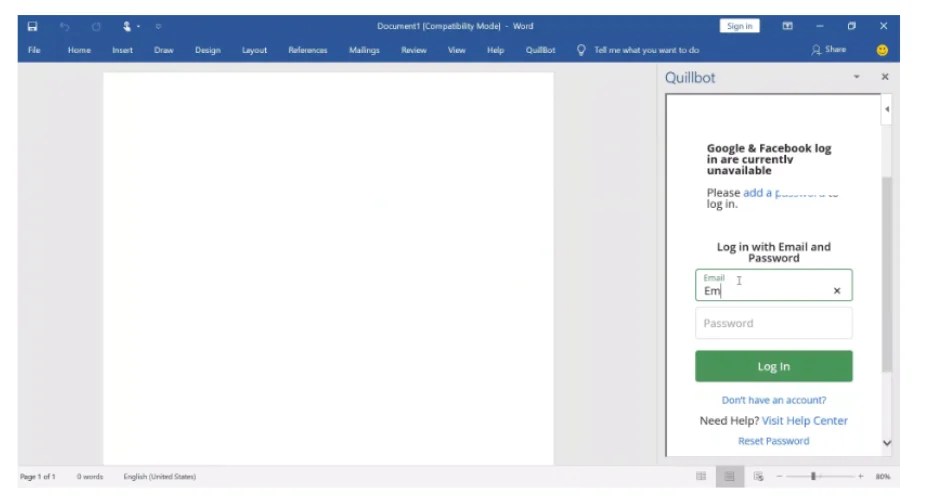
Task: Open word count from '0 words'
Action: click(89, 476)
